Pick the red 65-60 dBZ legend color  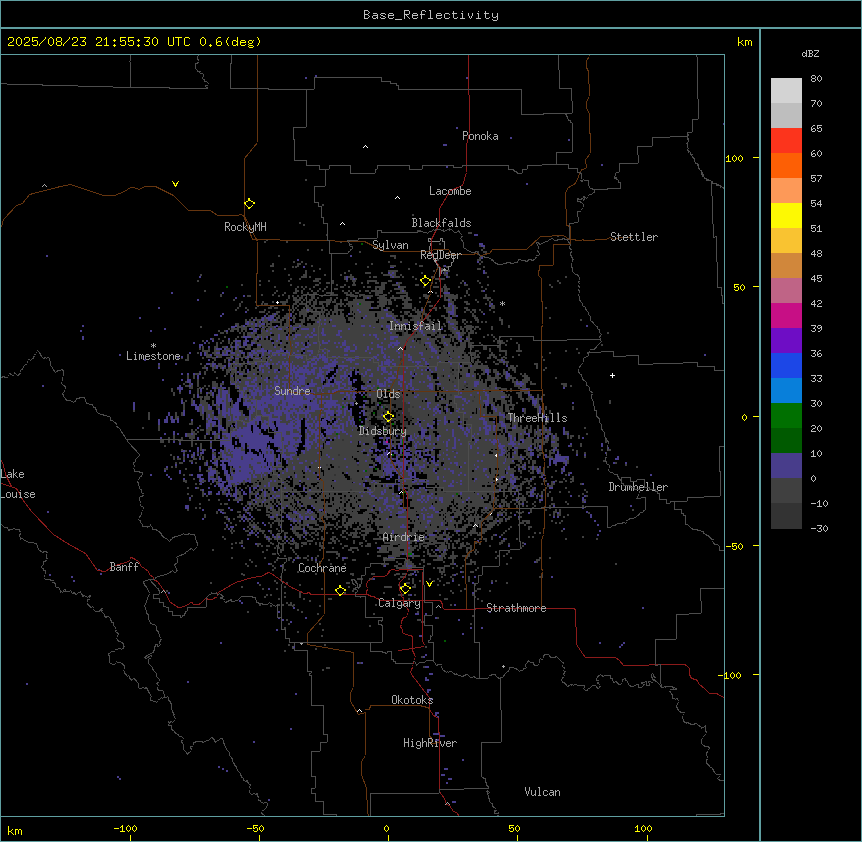point(786,141)
